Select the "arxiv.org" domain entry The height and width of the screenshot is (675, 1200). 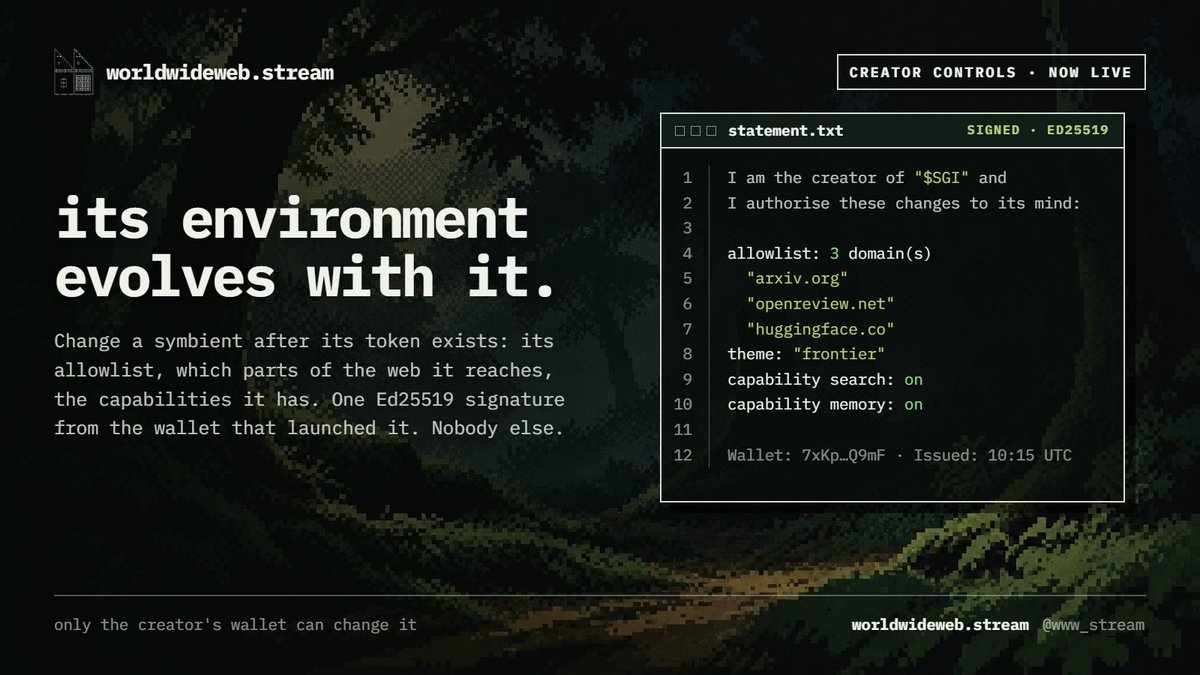[x=797, y=279]
